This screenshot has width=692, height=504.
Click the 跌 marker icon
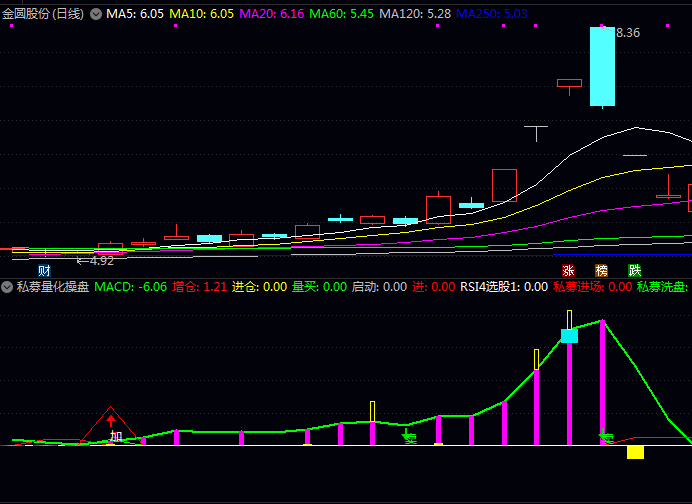(x=634, y=270)
